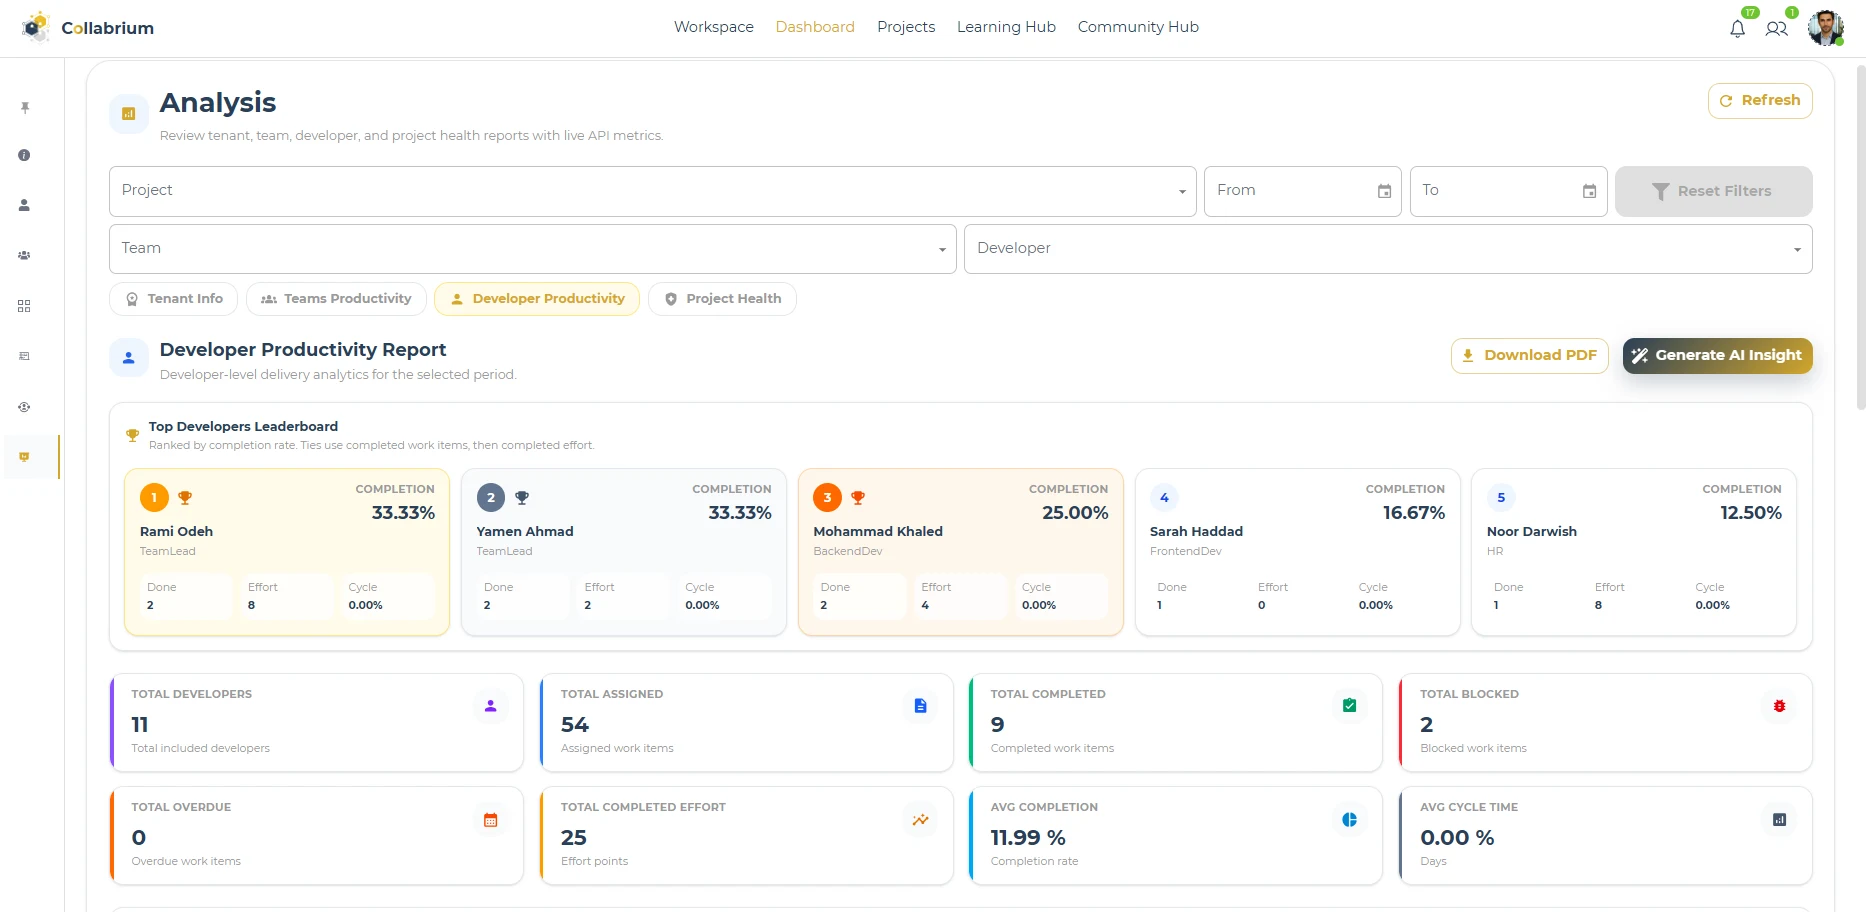Open the notifications bell

click(1738, 29)
